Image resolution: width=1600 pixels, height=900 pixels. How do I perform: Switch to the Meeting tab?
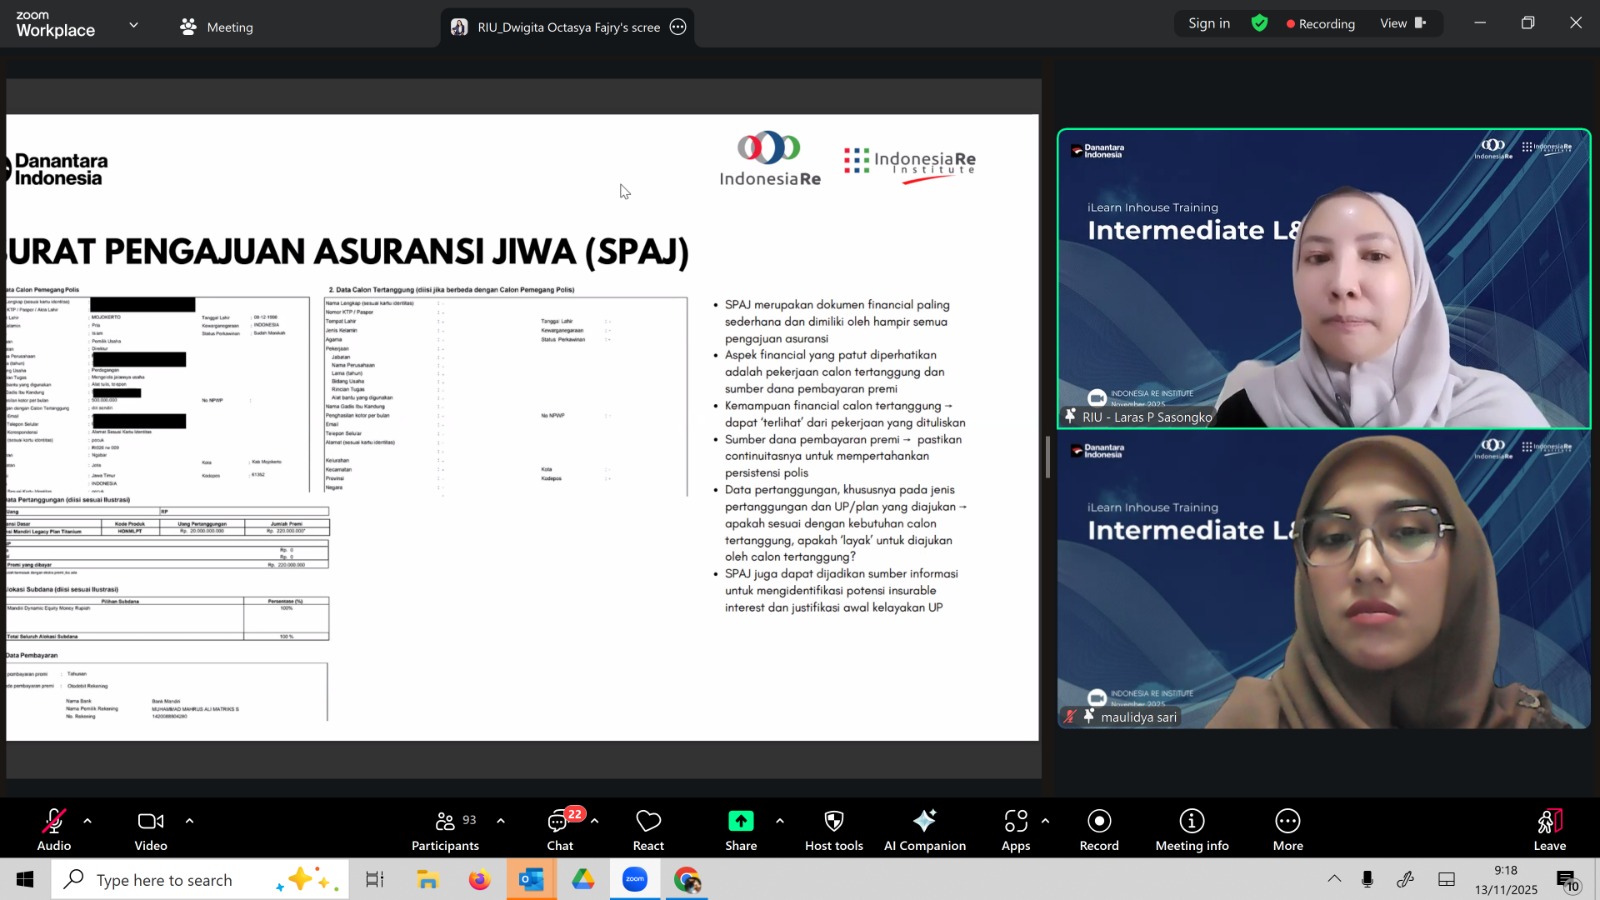pyautogui.click(x=217, y=27)
